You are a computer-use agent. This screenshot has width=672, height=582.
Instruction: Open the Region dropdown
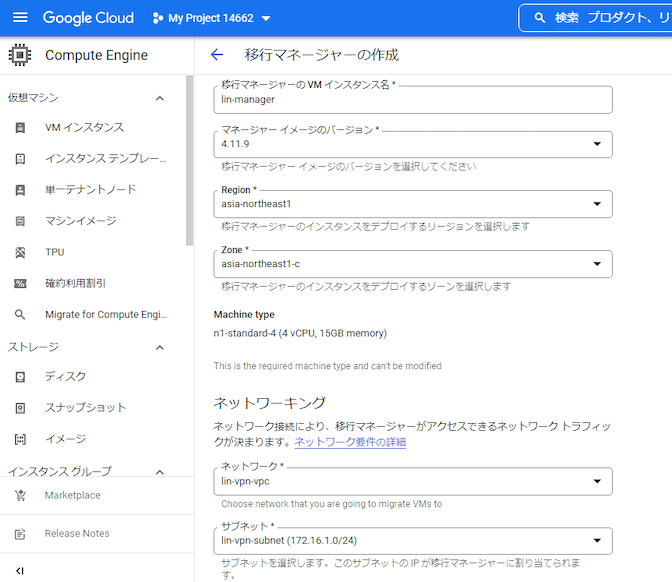(598, 204)
